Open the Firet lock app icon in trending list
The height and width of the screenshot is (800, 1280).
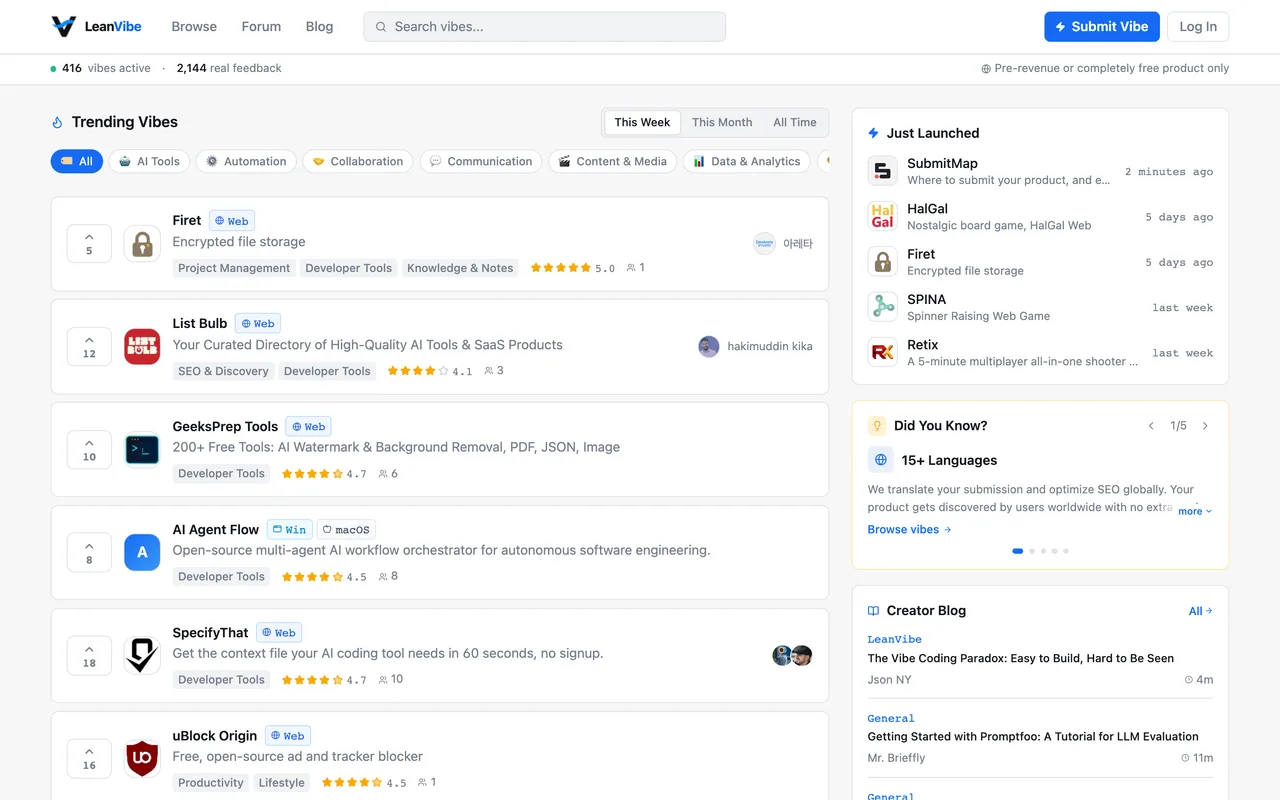tap(142, 244)
